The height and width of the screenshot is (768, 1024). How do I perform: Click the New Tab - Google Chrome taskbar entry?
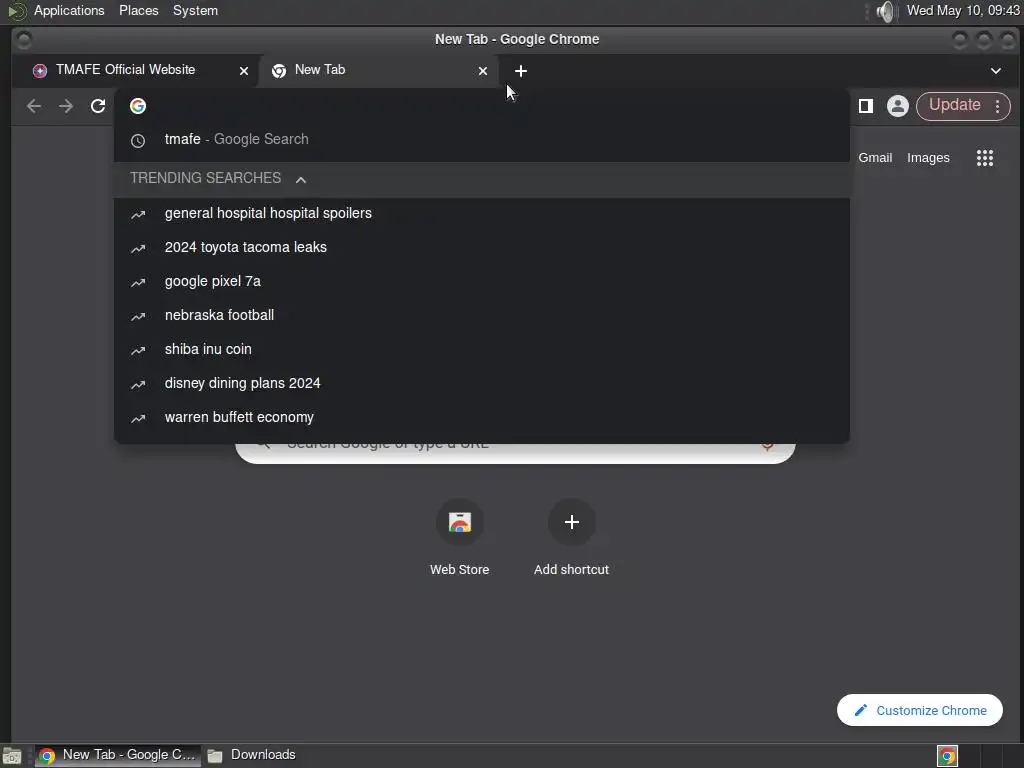pyautogui.click(x=118, y=755)
